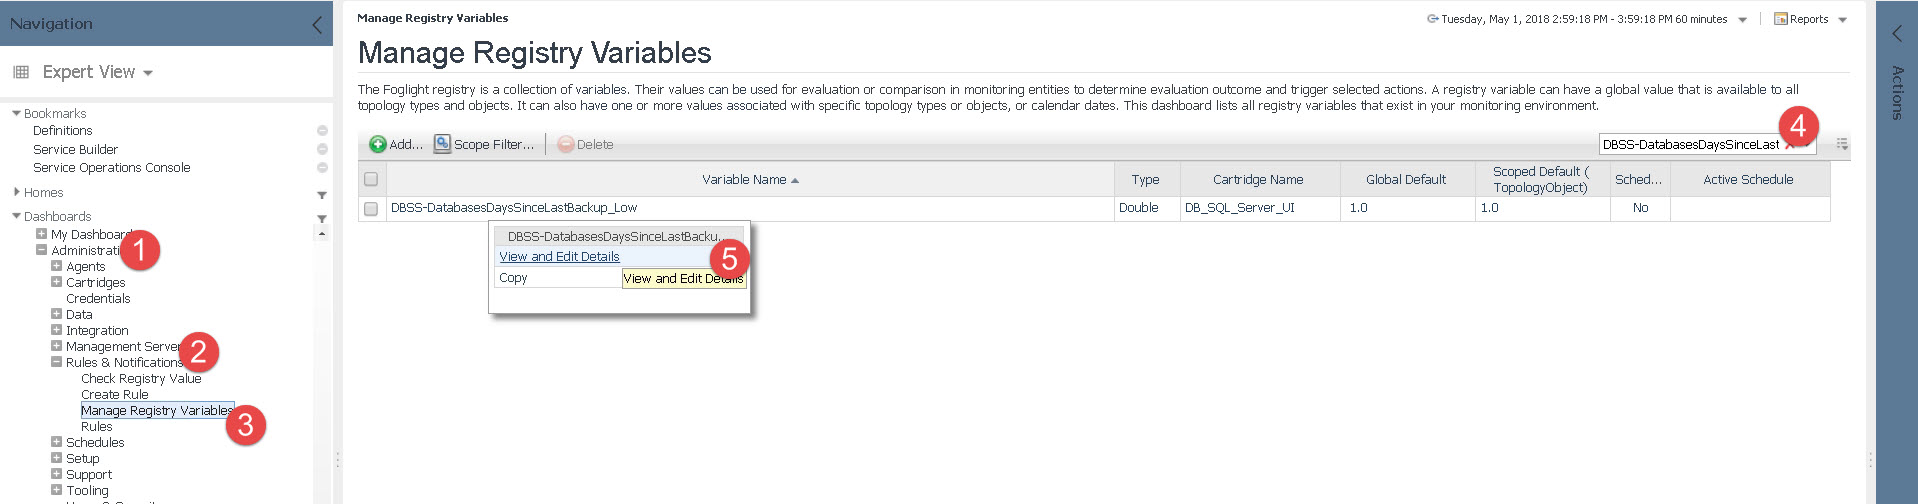Choose Copy from the popup menu
Image resolution: width=1918 pixels, height=504 pixels.
coord(513,278)
